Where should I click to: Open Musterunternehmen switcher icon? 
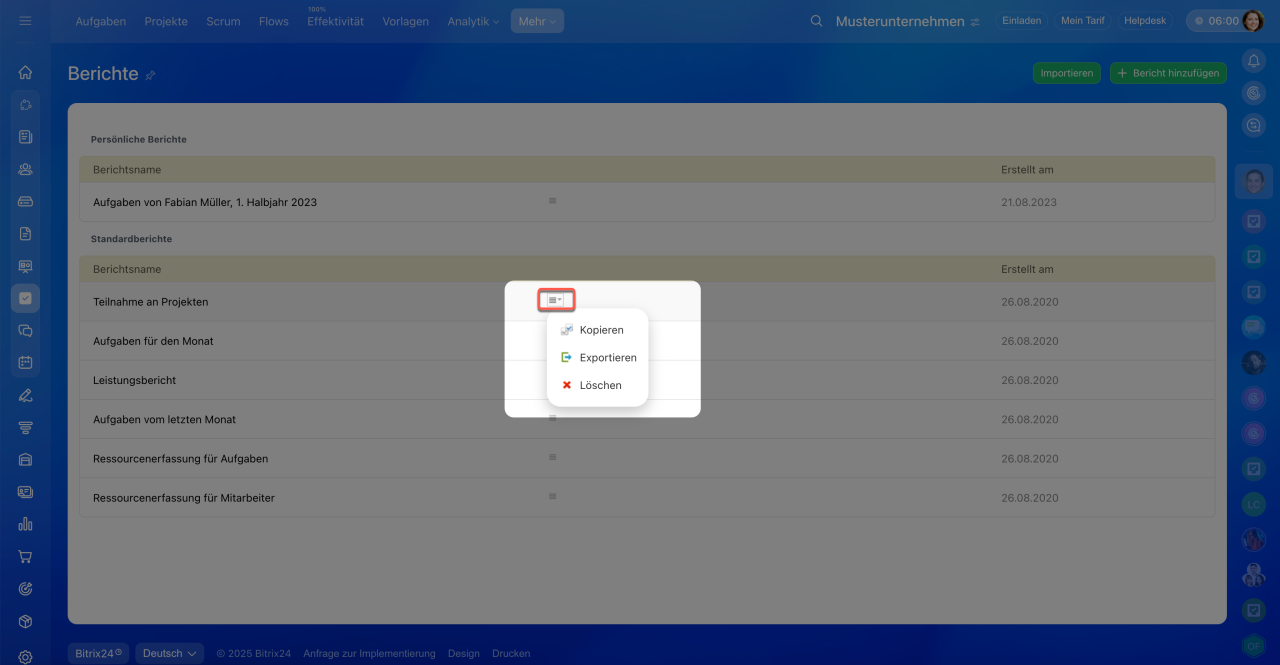pos(975,22)
